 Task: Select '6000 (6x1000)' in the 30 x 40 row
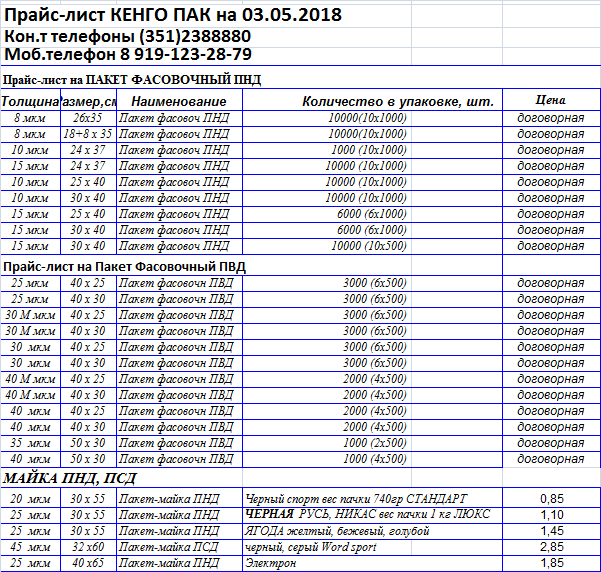coord(372,230)
